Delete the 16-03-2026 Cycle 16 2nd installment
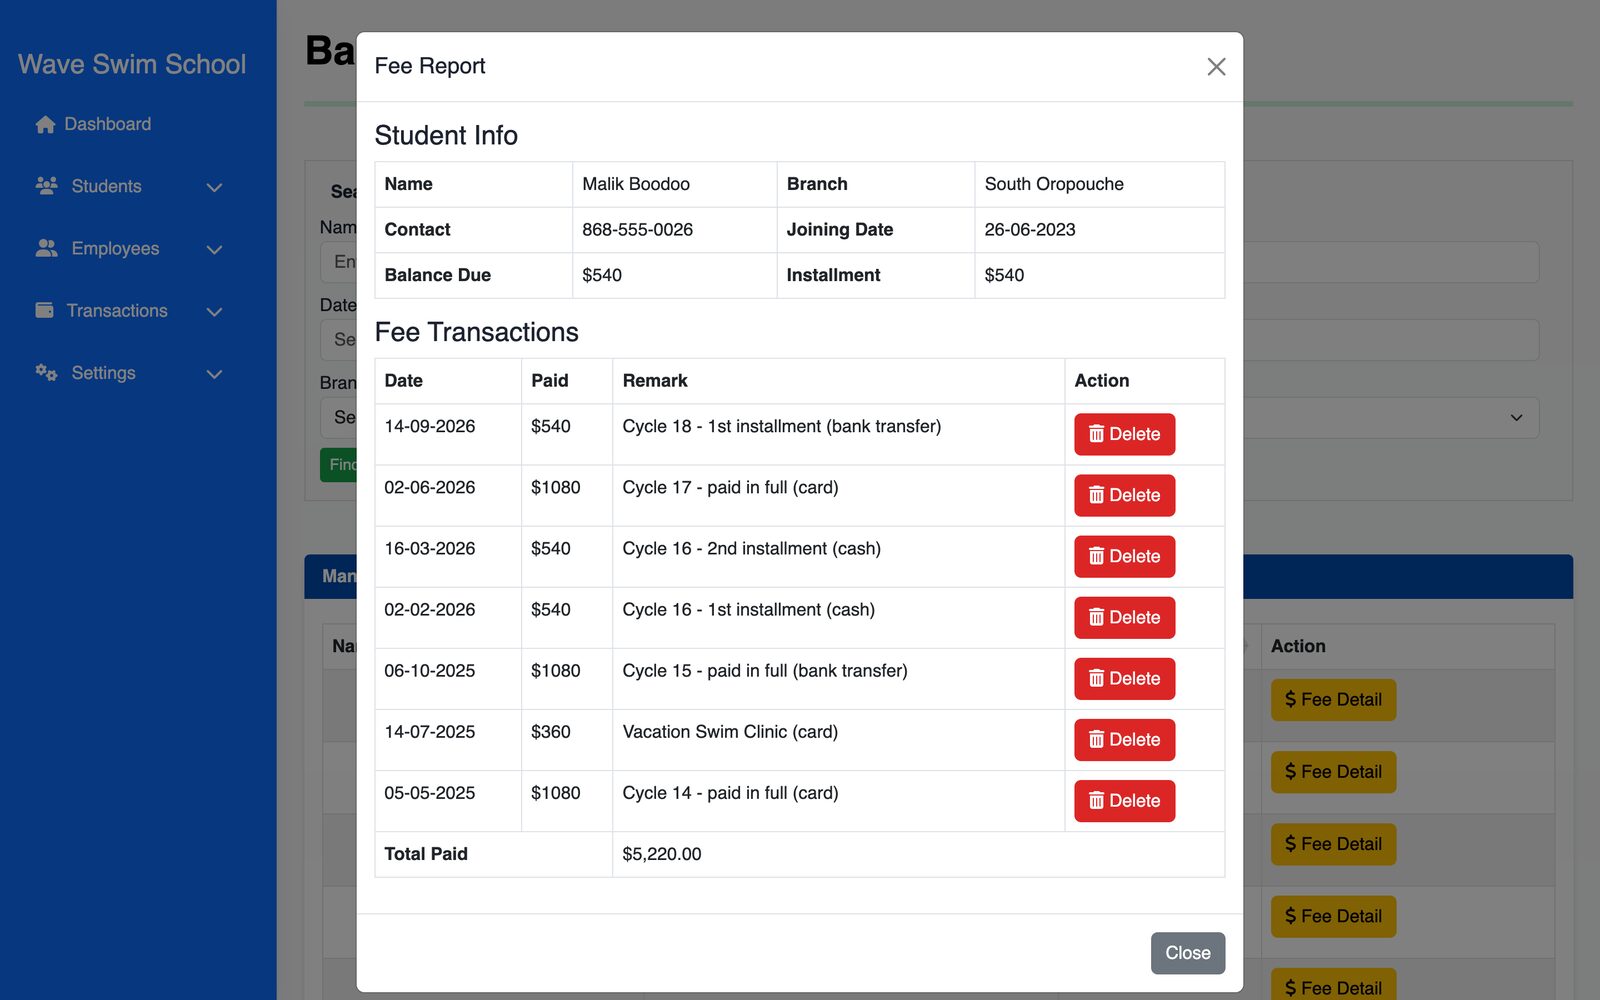1600x1000 pixels. click(x=1124, y=556)
